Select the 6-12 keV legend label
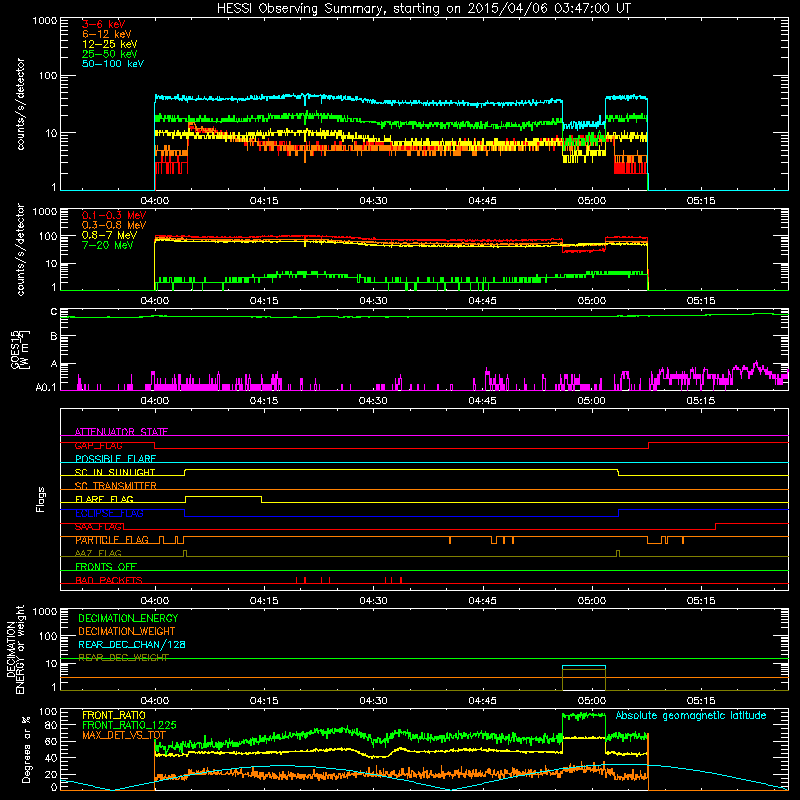Screen dimensions: 800x800 pyautogui.click(x=106, y=34)
